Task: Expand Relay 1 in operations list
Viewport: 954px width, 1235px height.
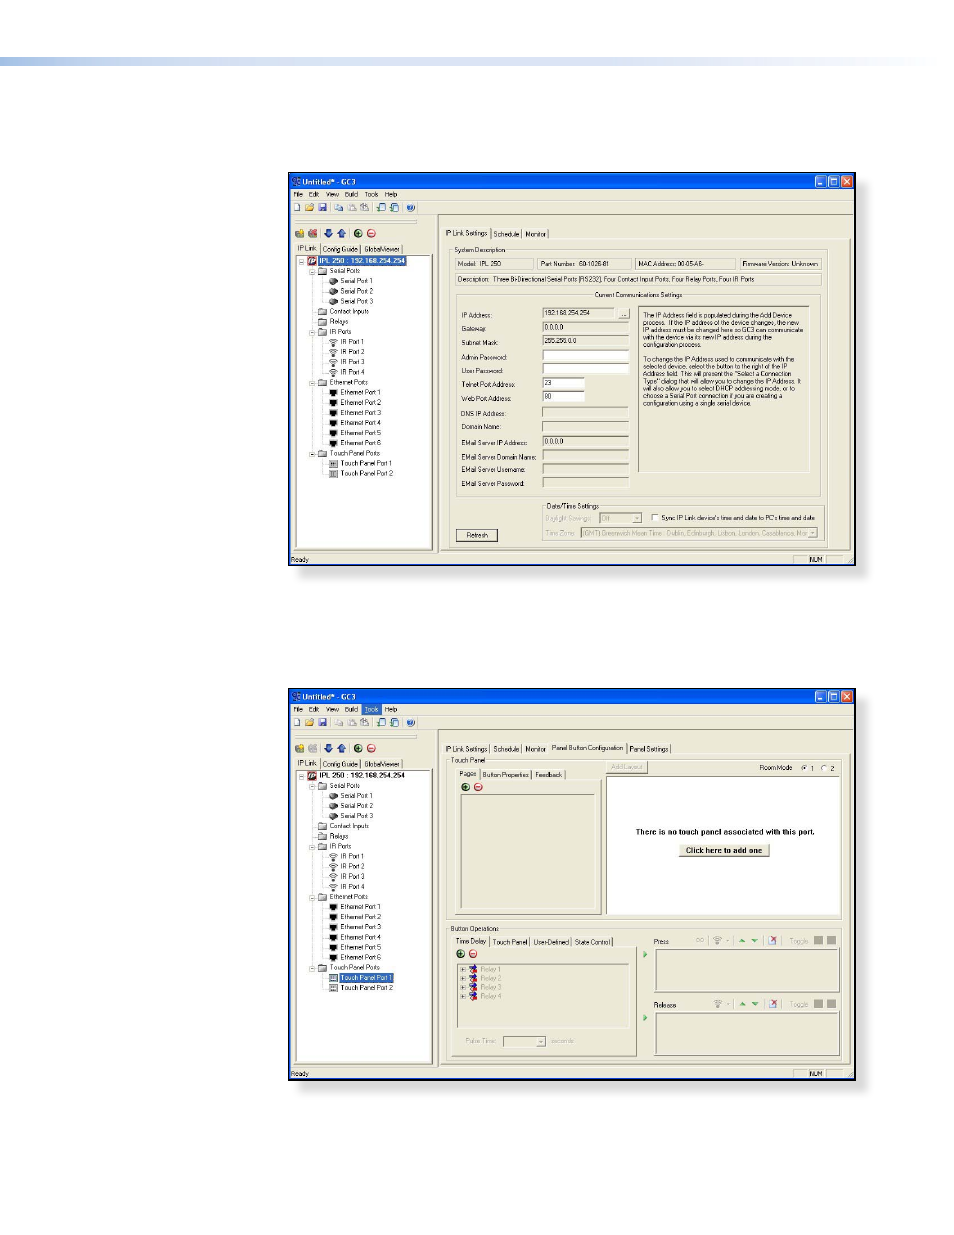Action: click(x=462, y=969)
